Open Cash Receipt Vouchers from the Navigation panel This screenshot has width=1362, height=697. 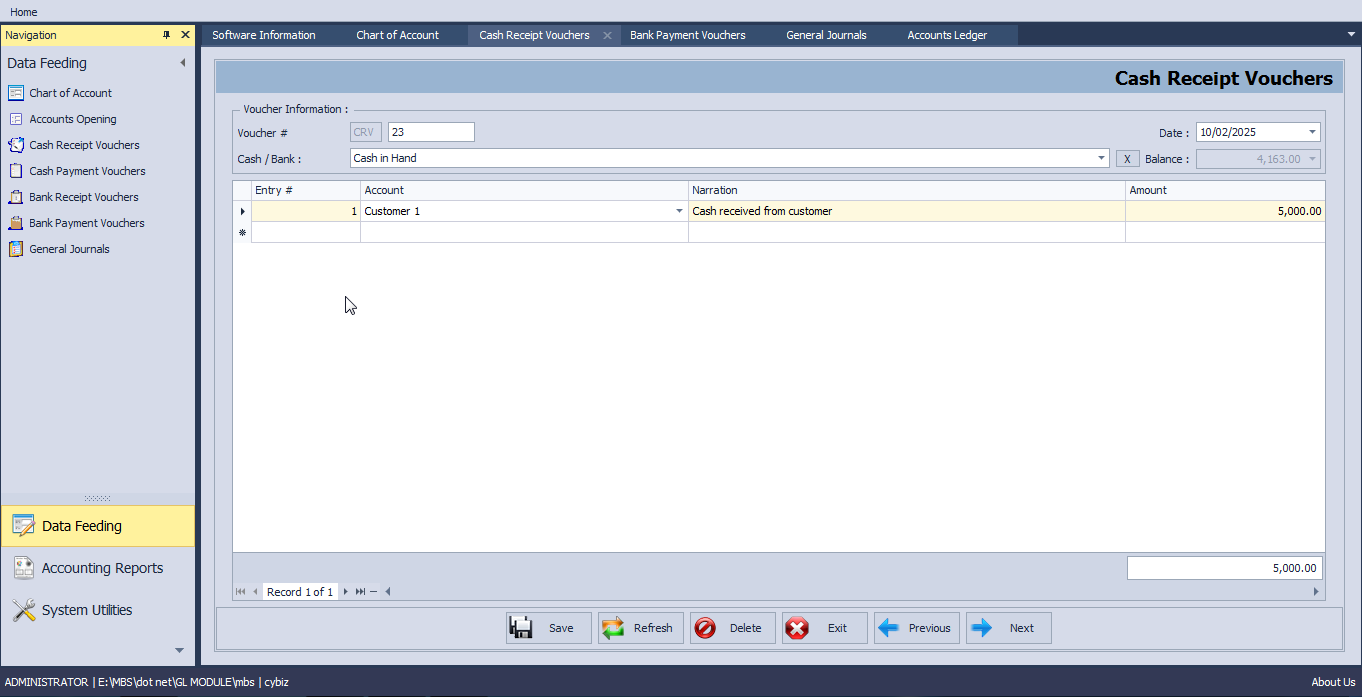pos(74,145)
